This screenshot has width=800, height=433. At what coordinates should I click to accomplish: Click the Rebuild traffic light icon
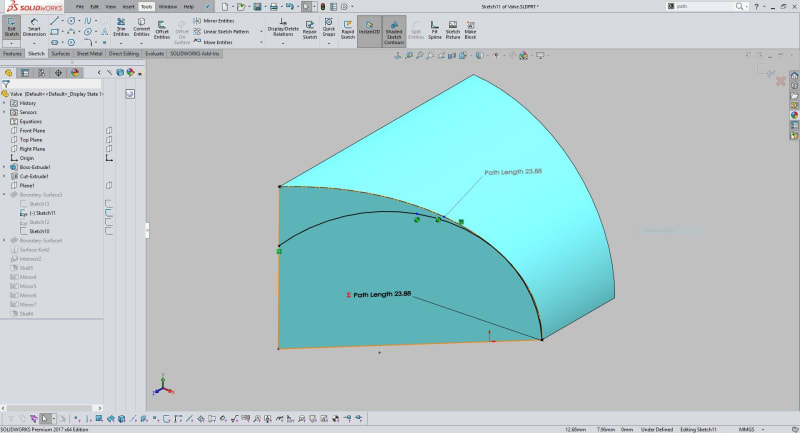323,7
